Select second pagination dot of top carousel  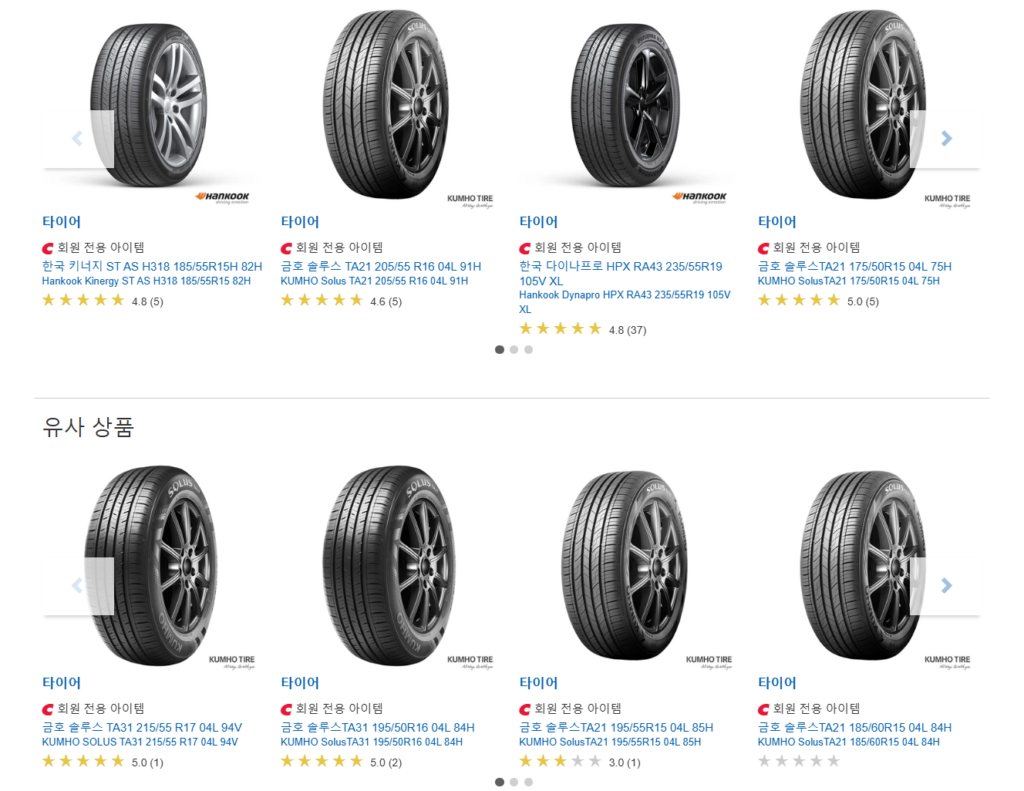(x=514, y=349)
